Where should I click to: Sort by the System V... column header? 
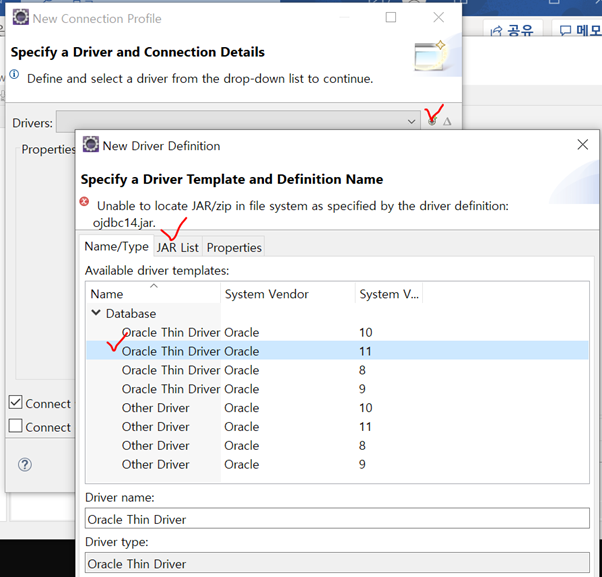(389, 294)
